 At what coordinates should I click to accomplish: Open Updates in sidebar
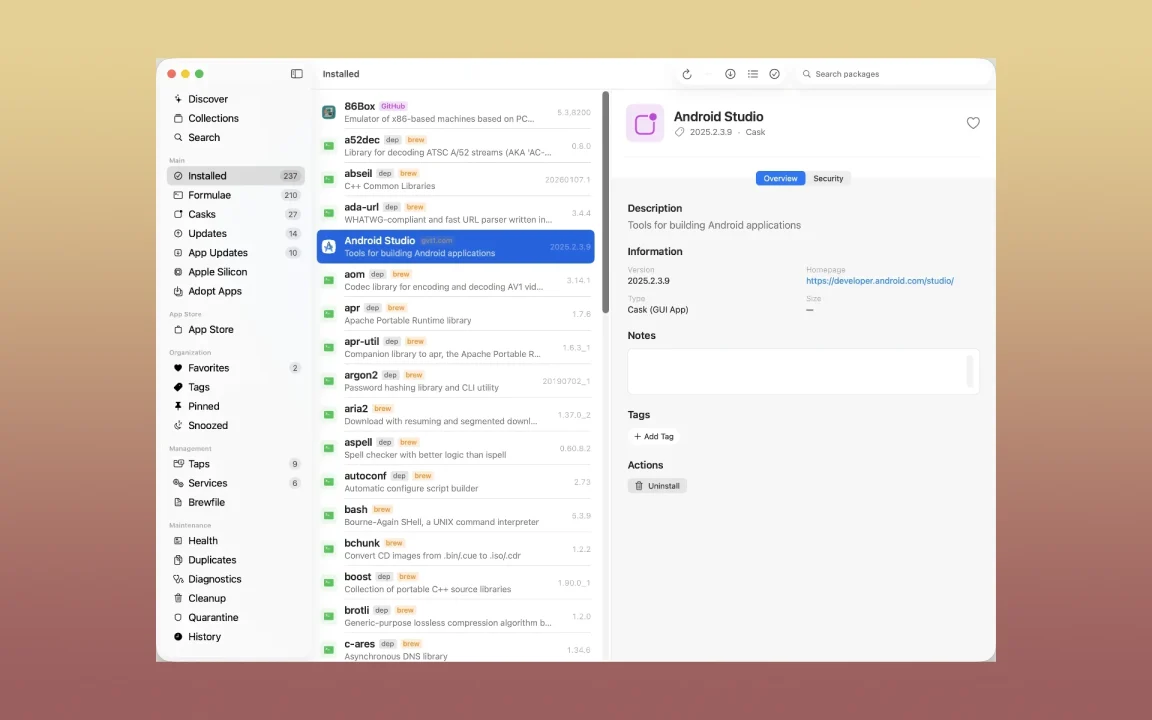click(x=235, y=233)
